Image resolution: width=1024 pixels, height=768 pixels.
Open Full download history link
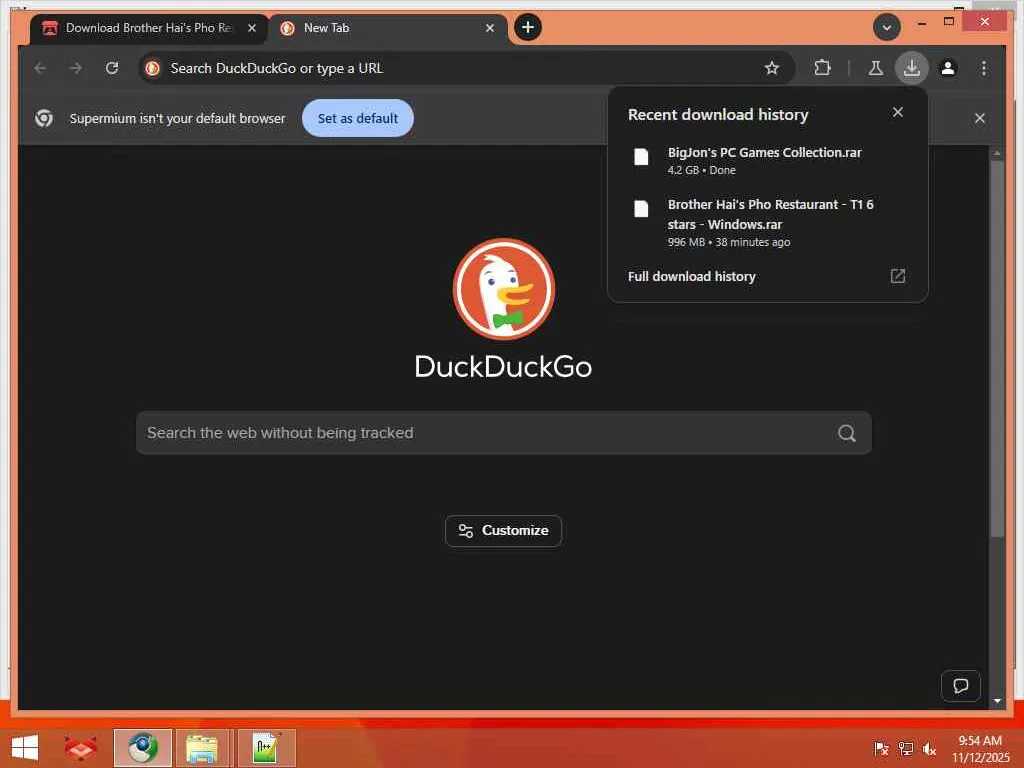click(x=692, y=276)
